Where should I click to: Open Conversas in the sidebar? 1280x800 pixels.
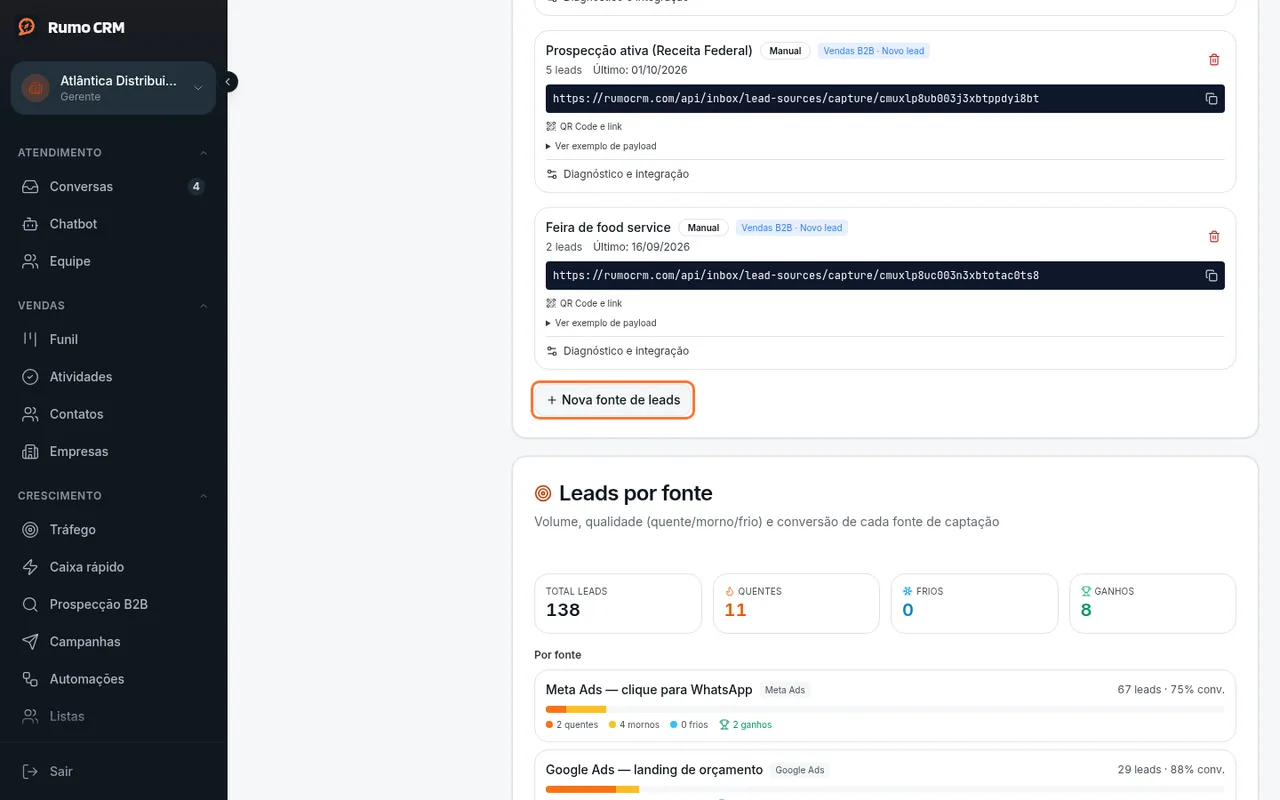[113, 187]
